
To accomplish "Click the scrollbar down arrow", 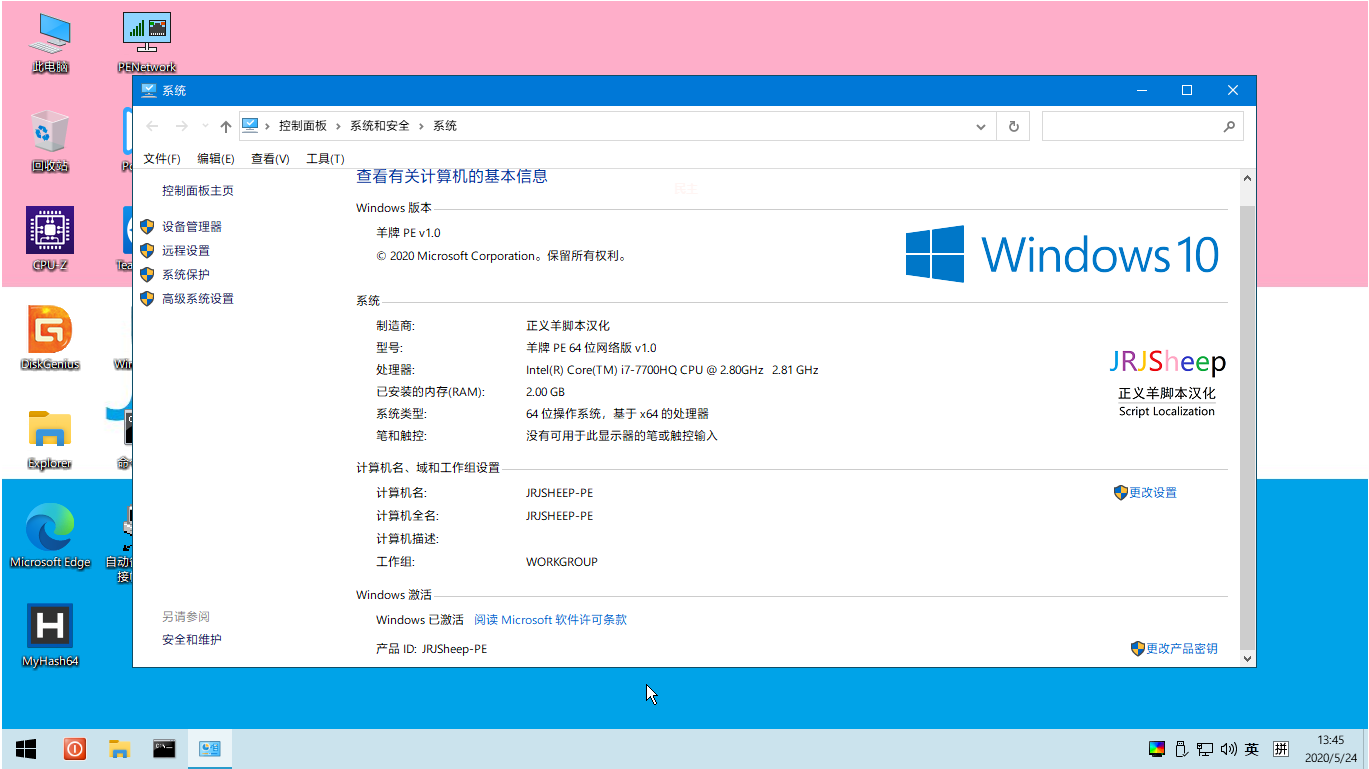I will 1247,658.
